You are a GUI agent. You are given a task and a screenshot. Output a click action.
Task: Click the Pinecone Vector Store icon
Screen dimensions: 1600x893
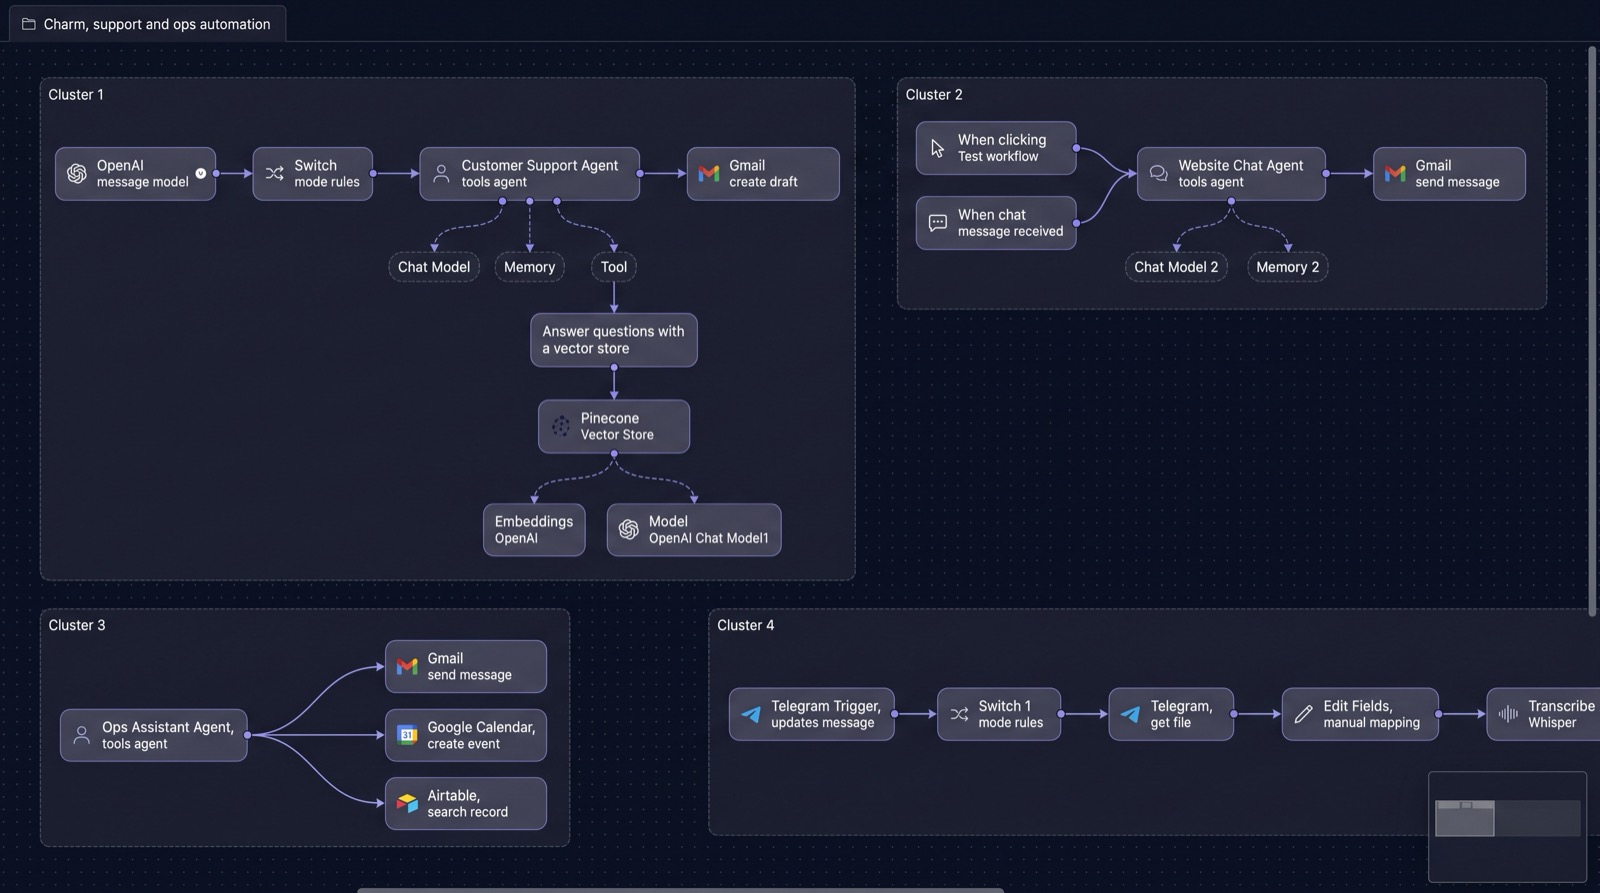pyautogui.click(x=561, y=427)
